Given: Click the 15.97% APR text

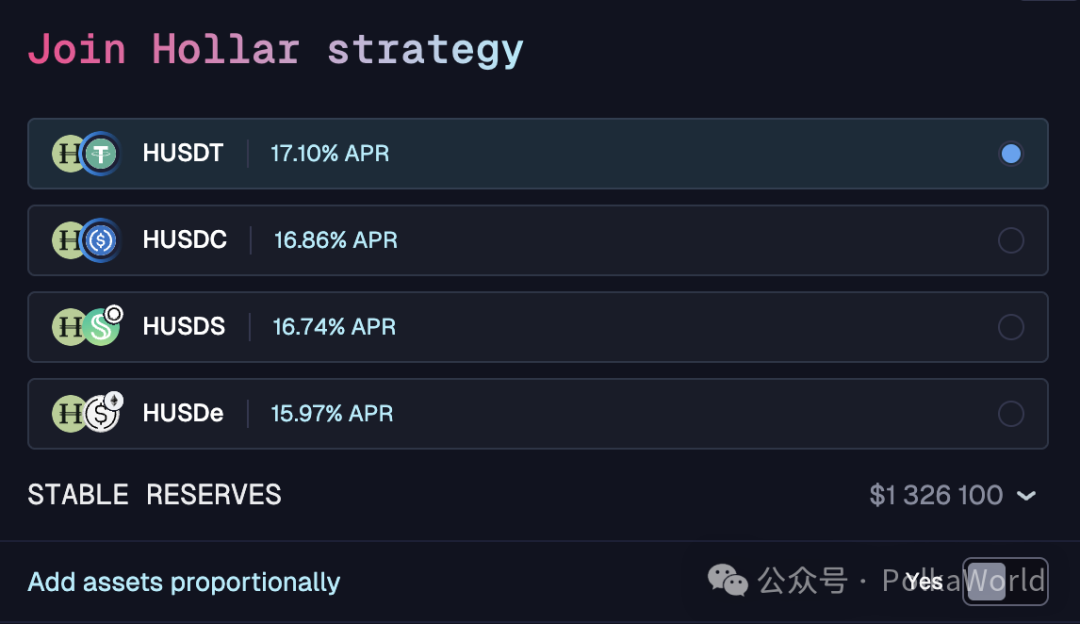Looking at the screenshot, I should coord(332,413).
